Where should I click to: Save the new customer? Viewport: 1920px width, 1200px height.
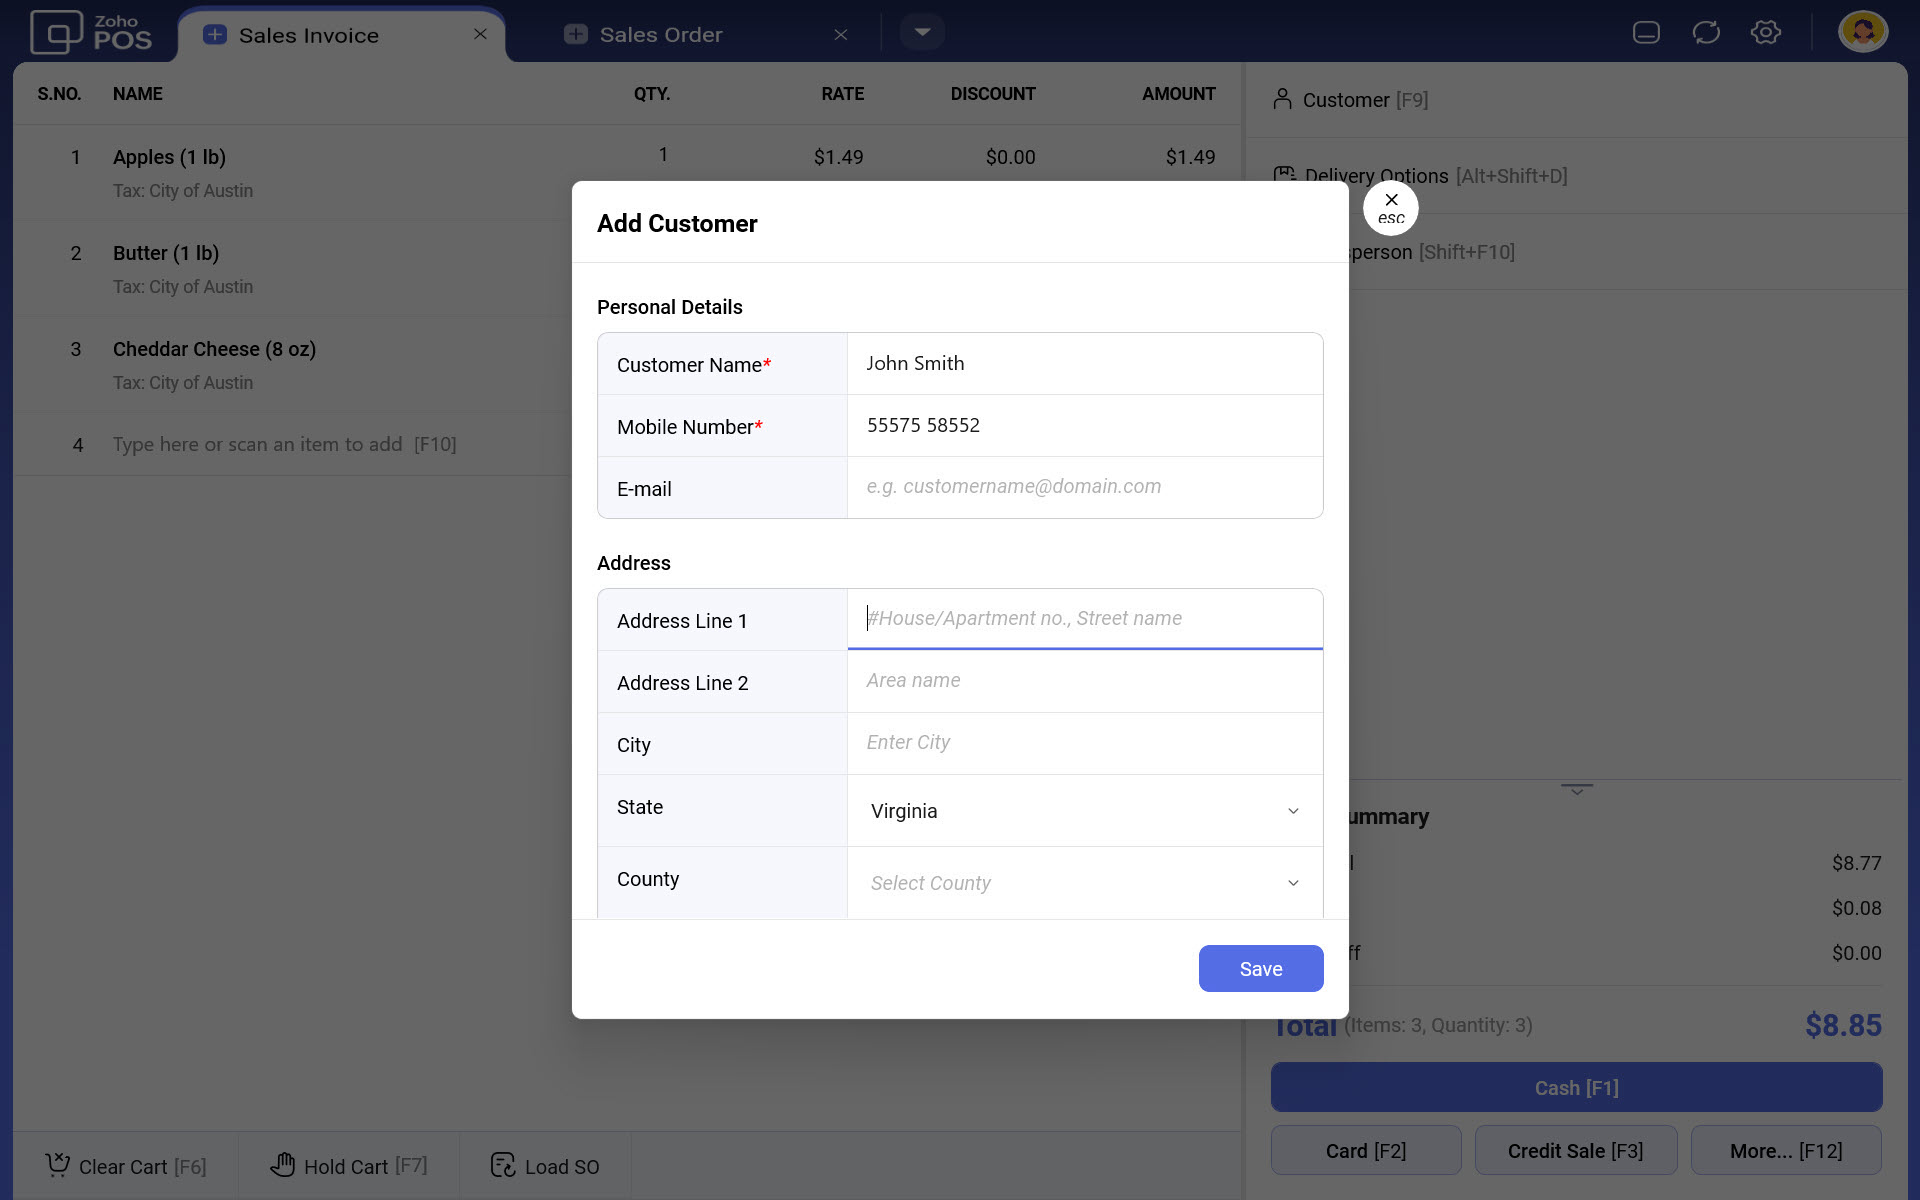coord(1260,968)
